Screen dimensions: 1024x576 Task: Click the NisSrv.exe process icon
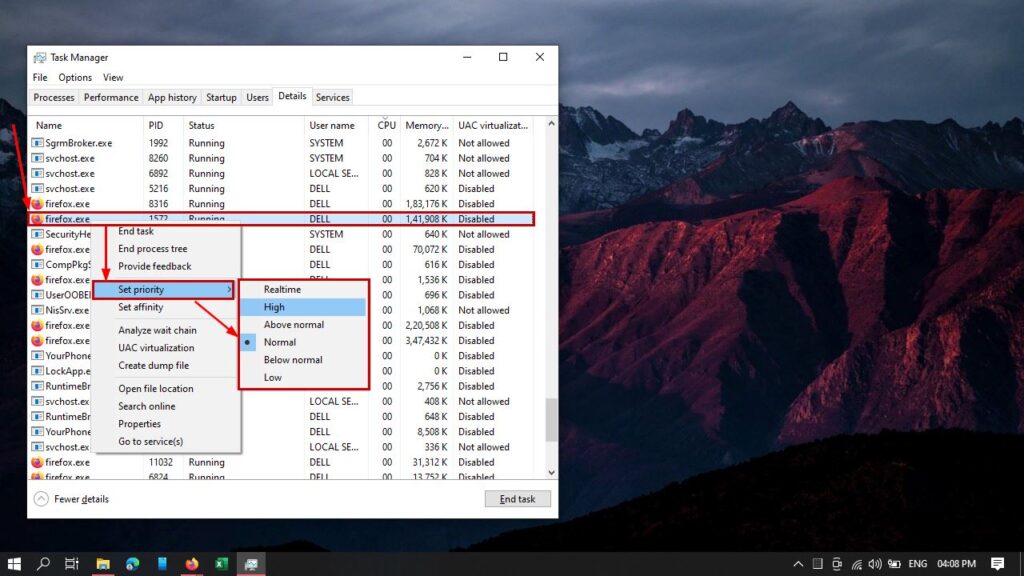point(37,310)
